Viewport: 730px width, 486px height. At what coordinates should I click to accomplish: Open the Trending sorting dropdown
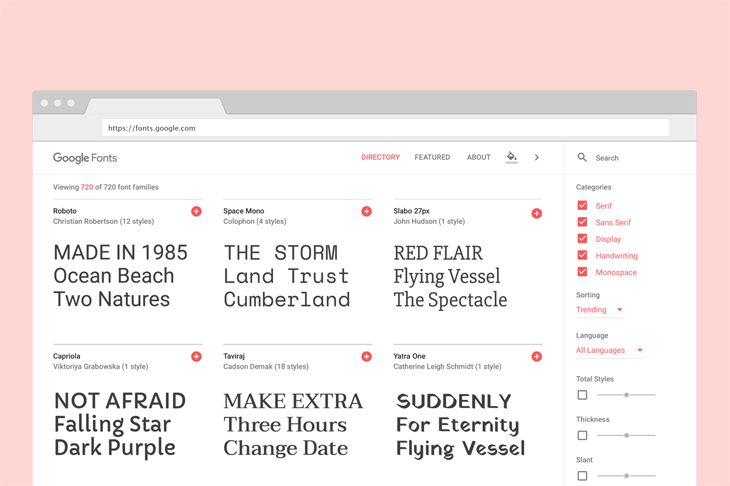[599, 310]
